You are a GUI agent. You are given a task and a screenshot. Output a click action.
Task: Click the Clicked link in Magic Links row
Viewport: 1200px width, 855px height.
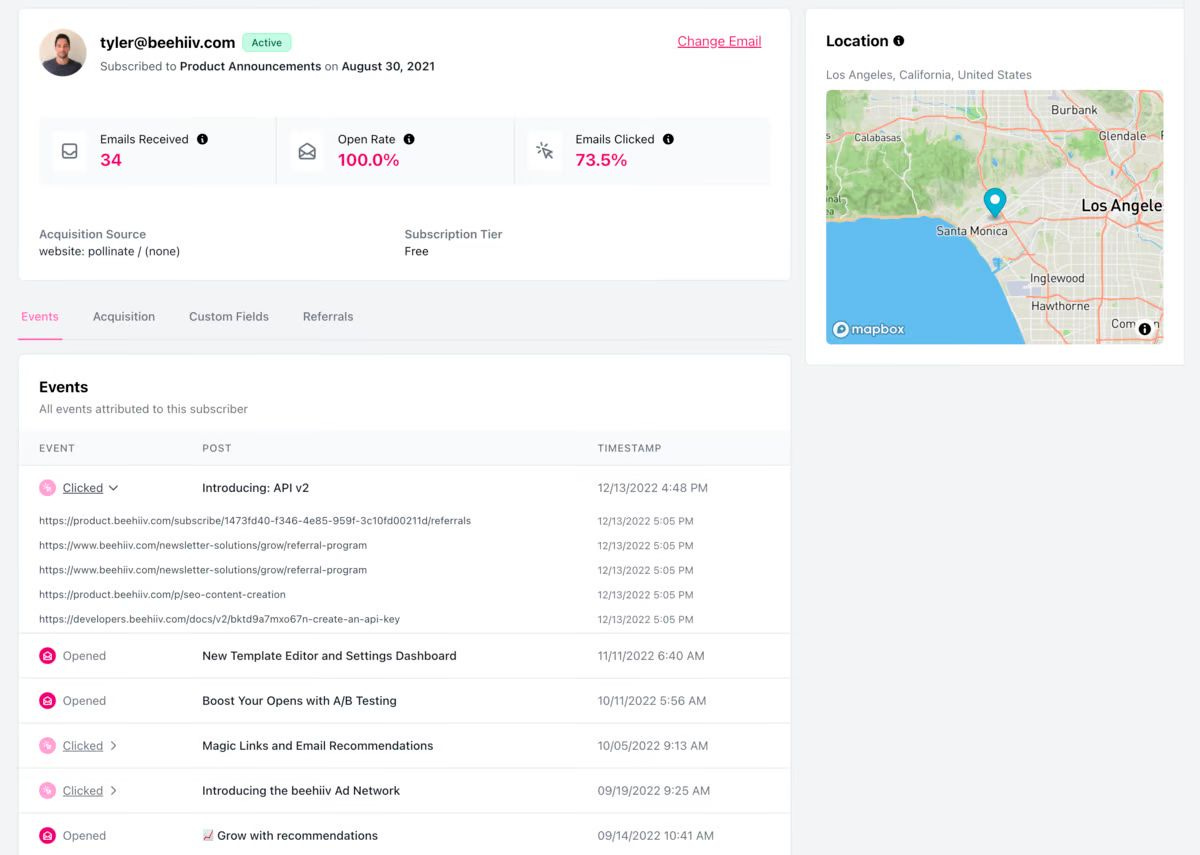(x=83, y=746)
